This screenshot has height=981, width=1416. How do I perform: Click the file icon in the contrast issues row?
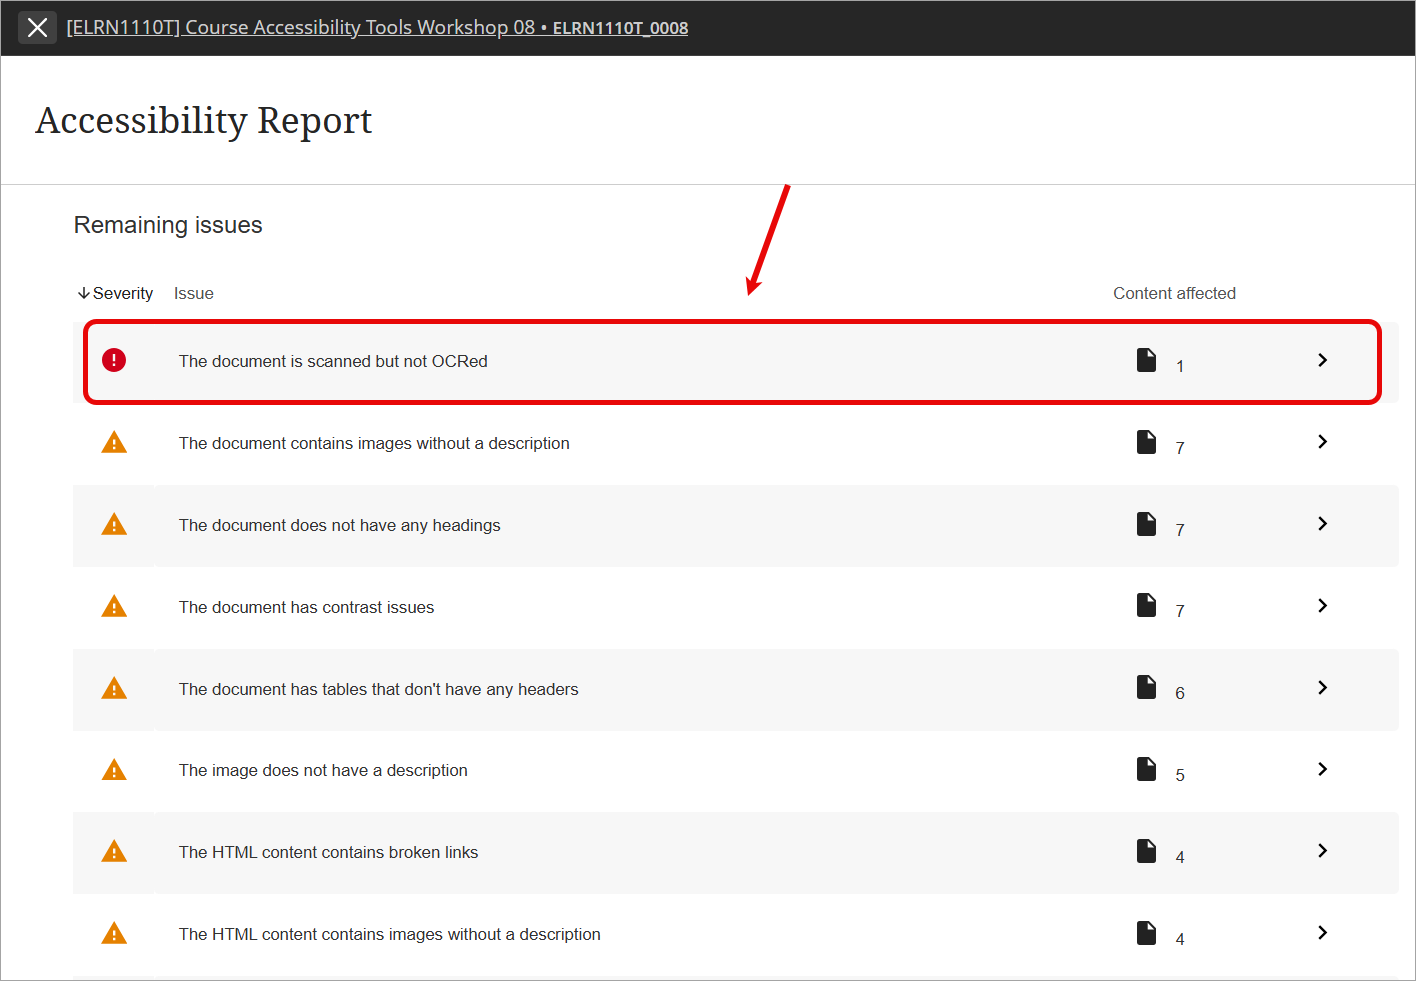[x=1146, y=605]
